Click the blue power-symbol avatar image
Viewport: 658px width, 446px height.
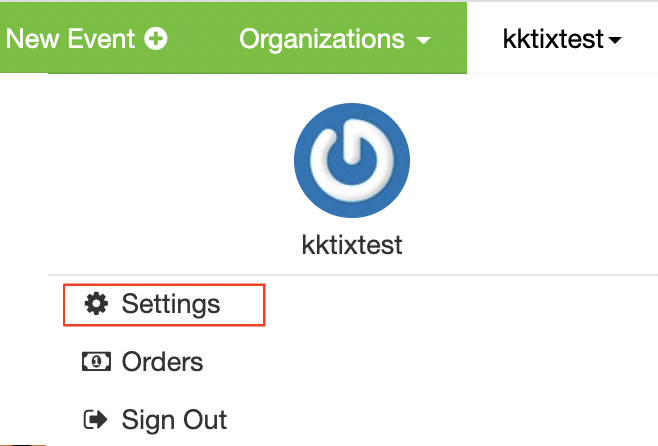pos(352,160)
